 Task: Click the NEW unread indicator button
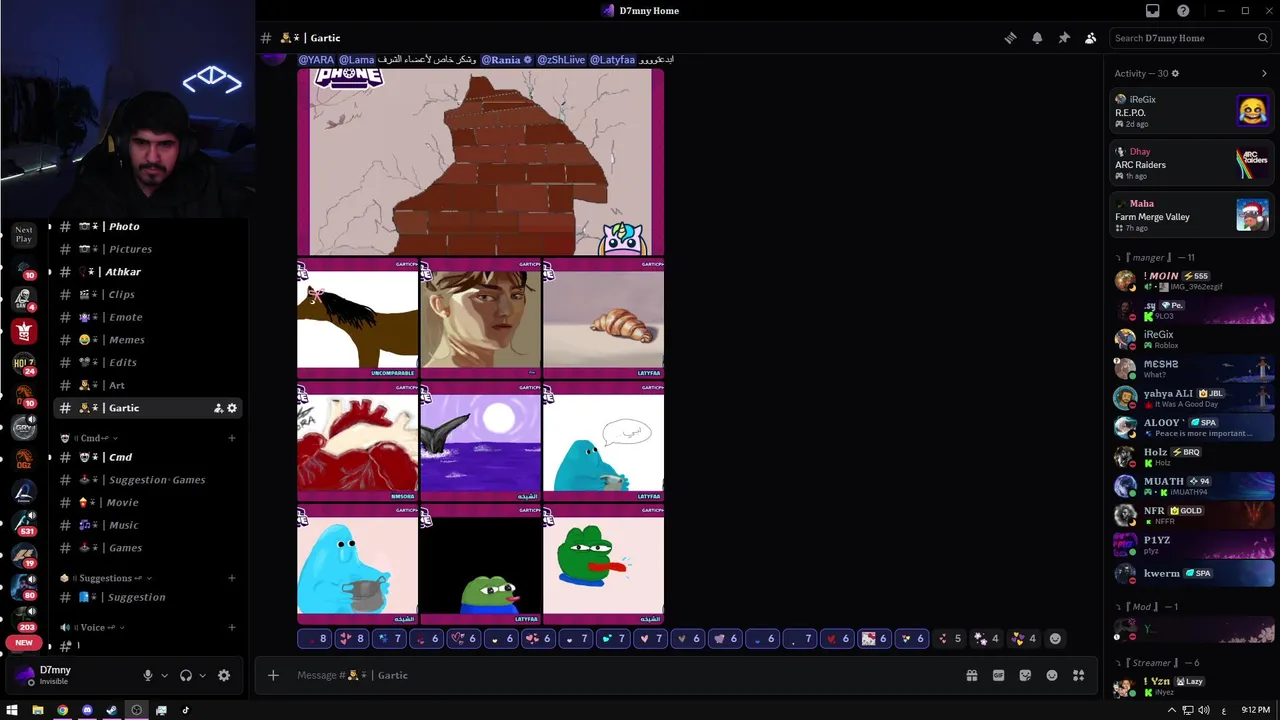[24, 643]
